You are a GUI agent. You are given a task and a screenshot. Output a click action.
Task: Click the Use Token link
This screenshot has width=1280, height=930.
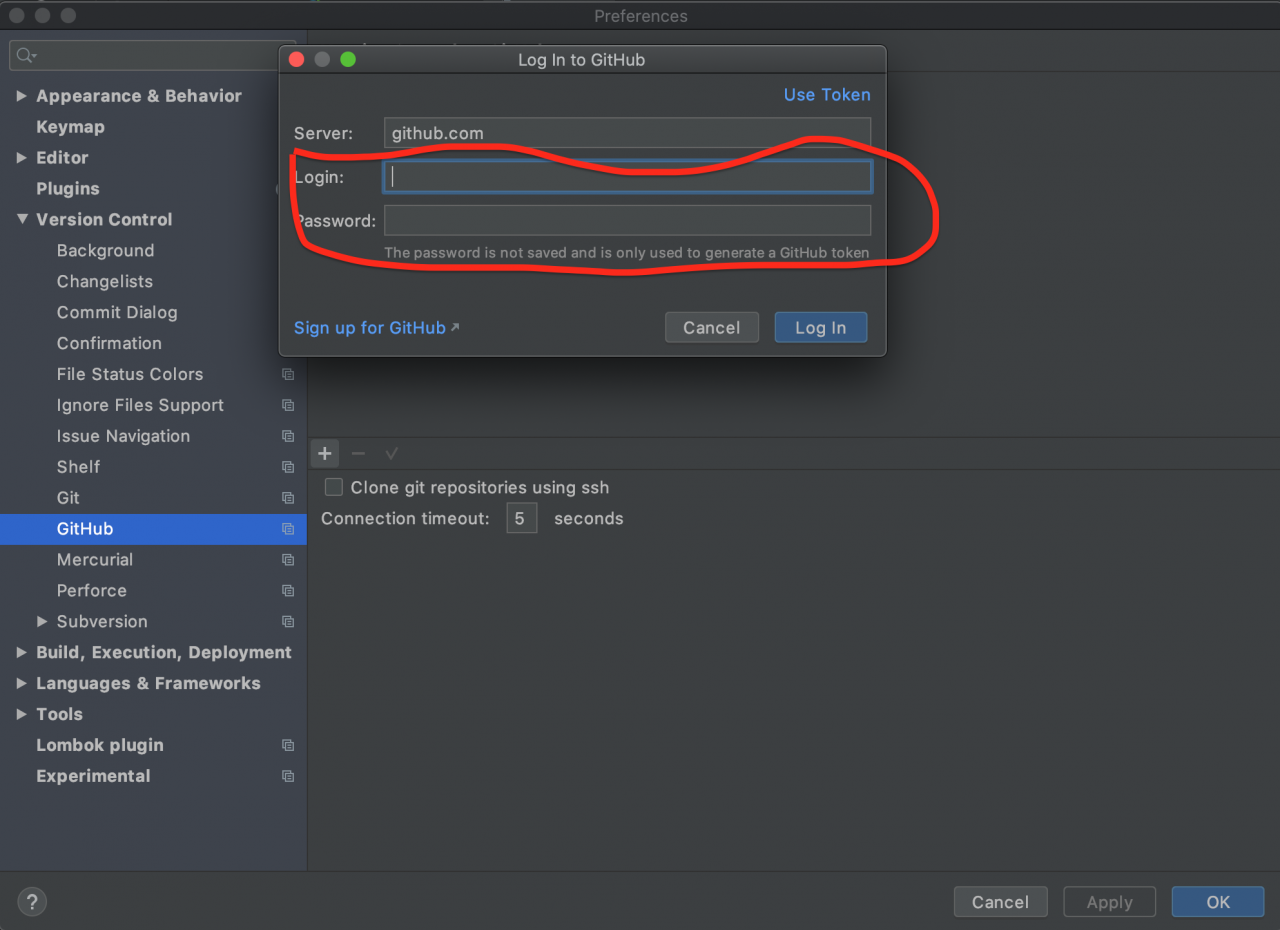click(x=827, y=95)
